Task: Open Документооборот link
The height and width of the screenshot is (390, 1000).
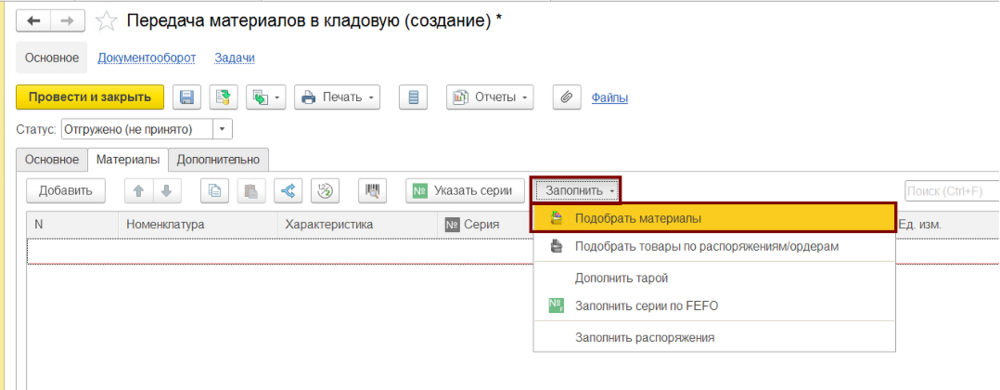Action: [x=147, y=58]
